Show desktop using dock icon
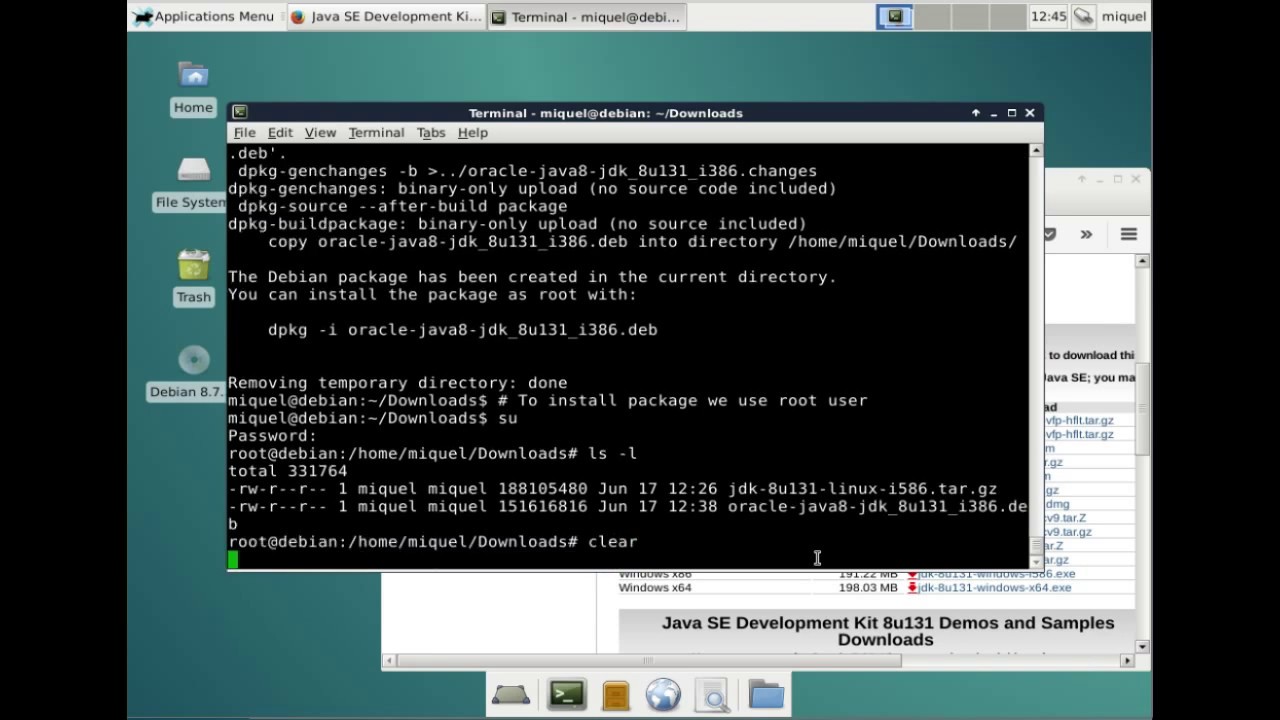The image size is (1280, 720). coord(510,695)
